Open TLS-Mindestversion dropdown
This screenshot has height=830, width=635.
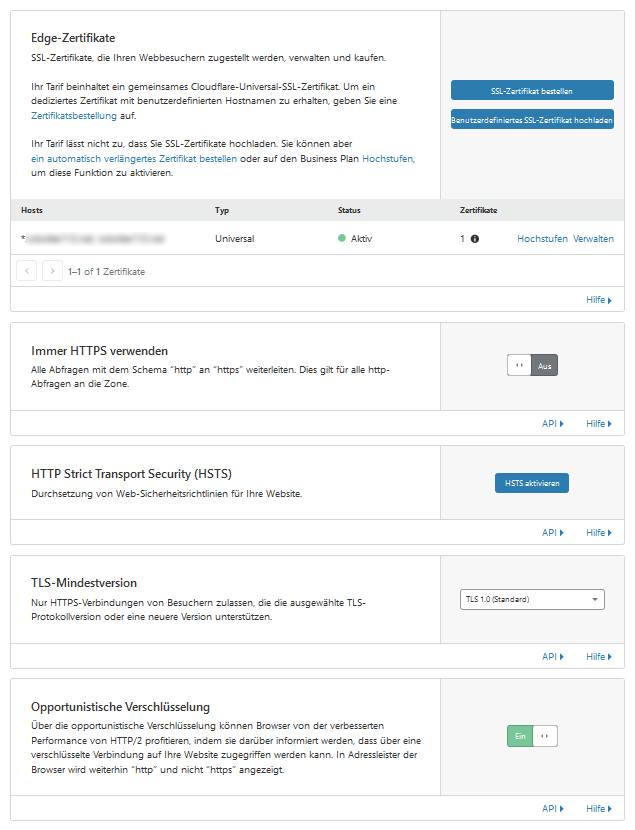pyautogui.click(x=532, y=599)
